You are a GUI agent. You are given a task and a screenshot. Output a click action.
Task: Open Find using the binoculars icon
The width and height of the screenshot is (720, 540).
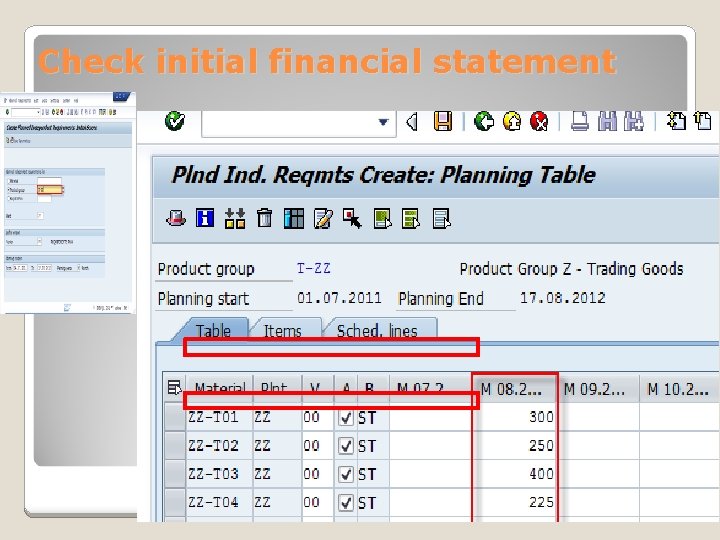pos(607,122)
